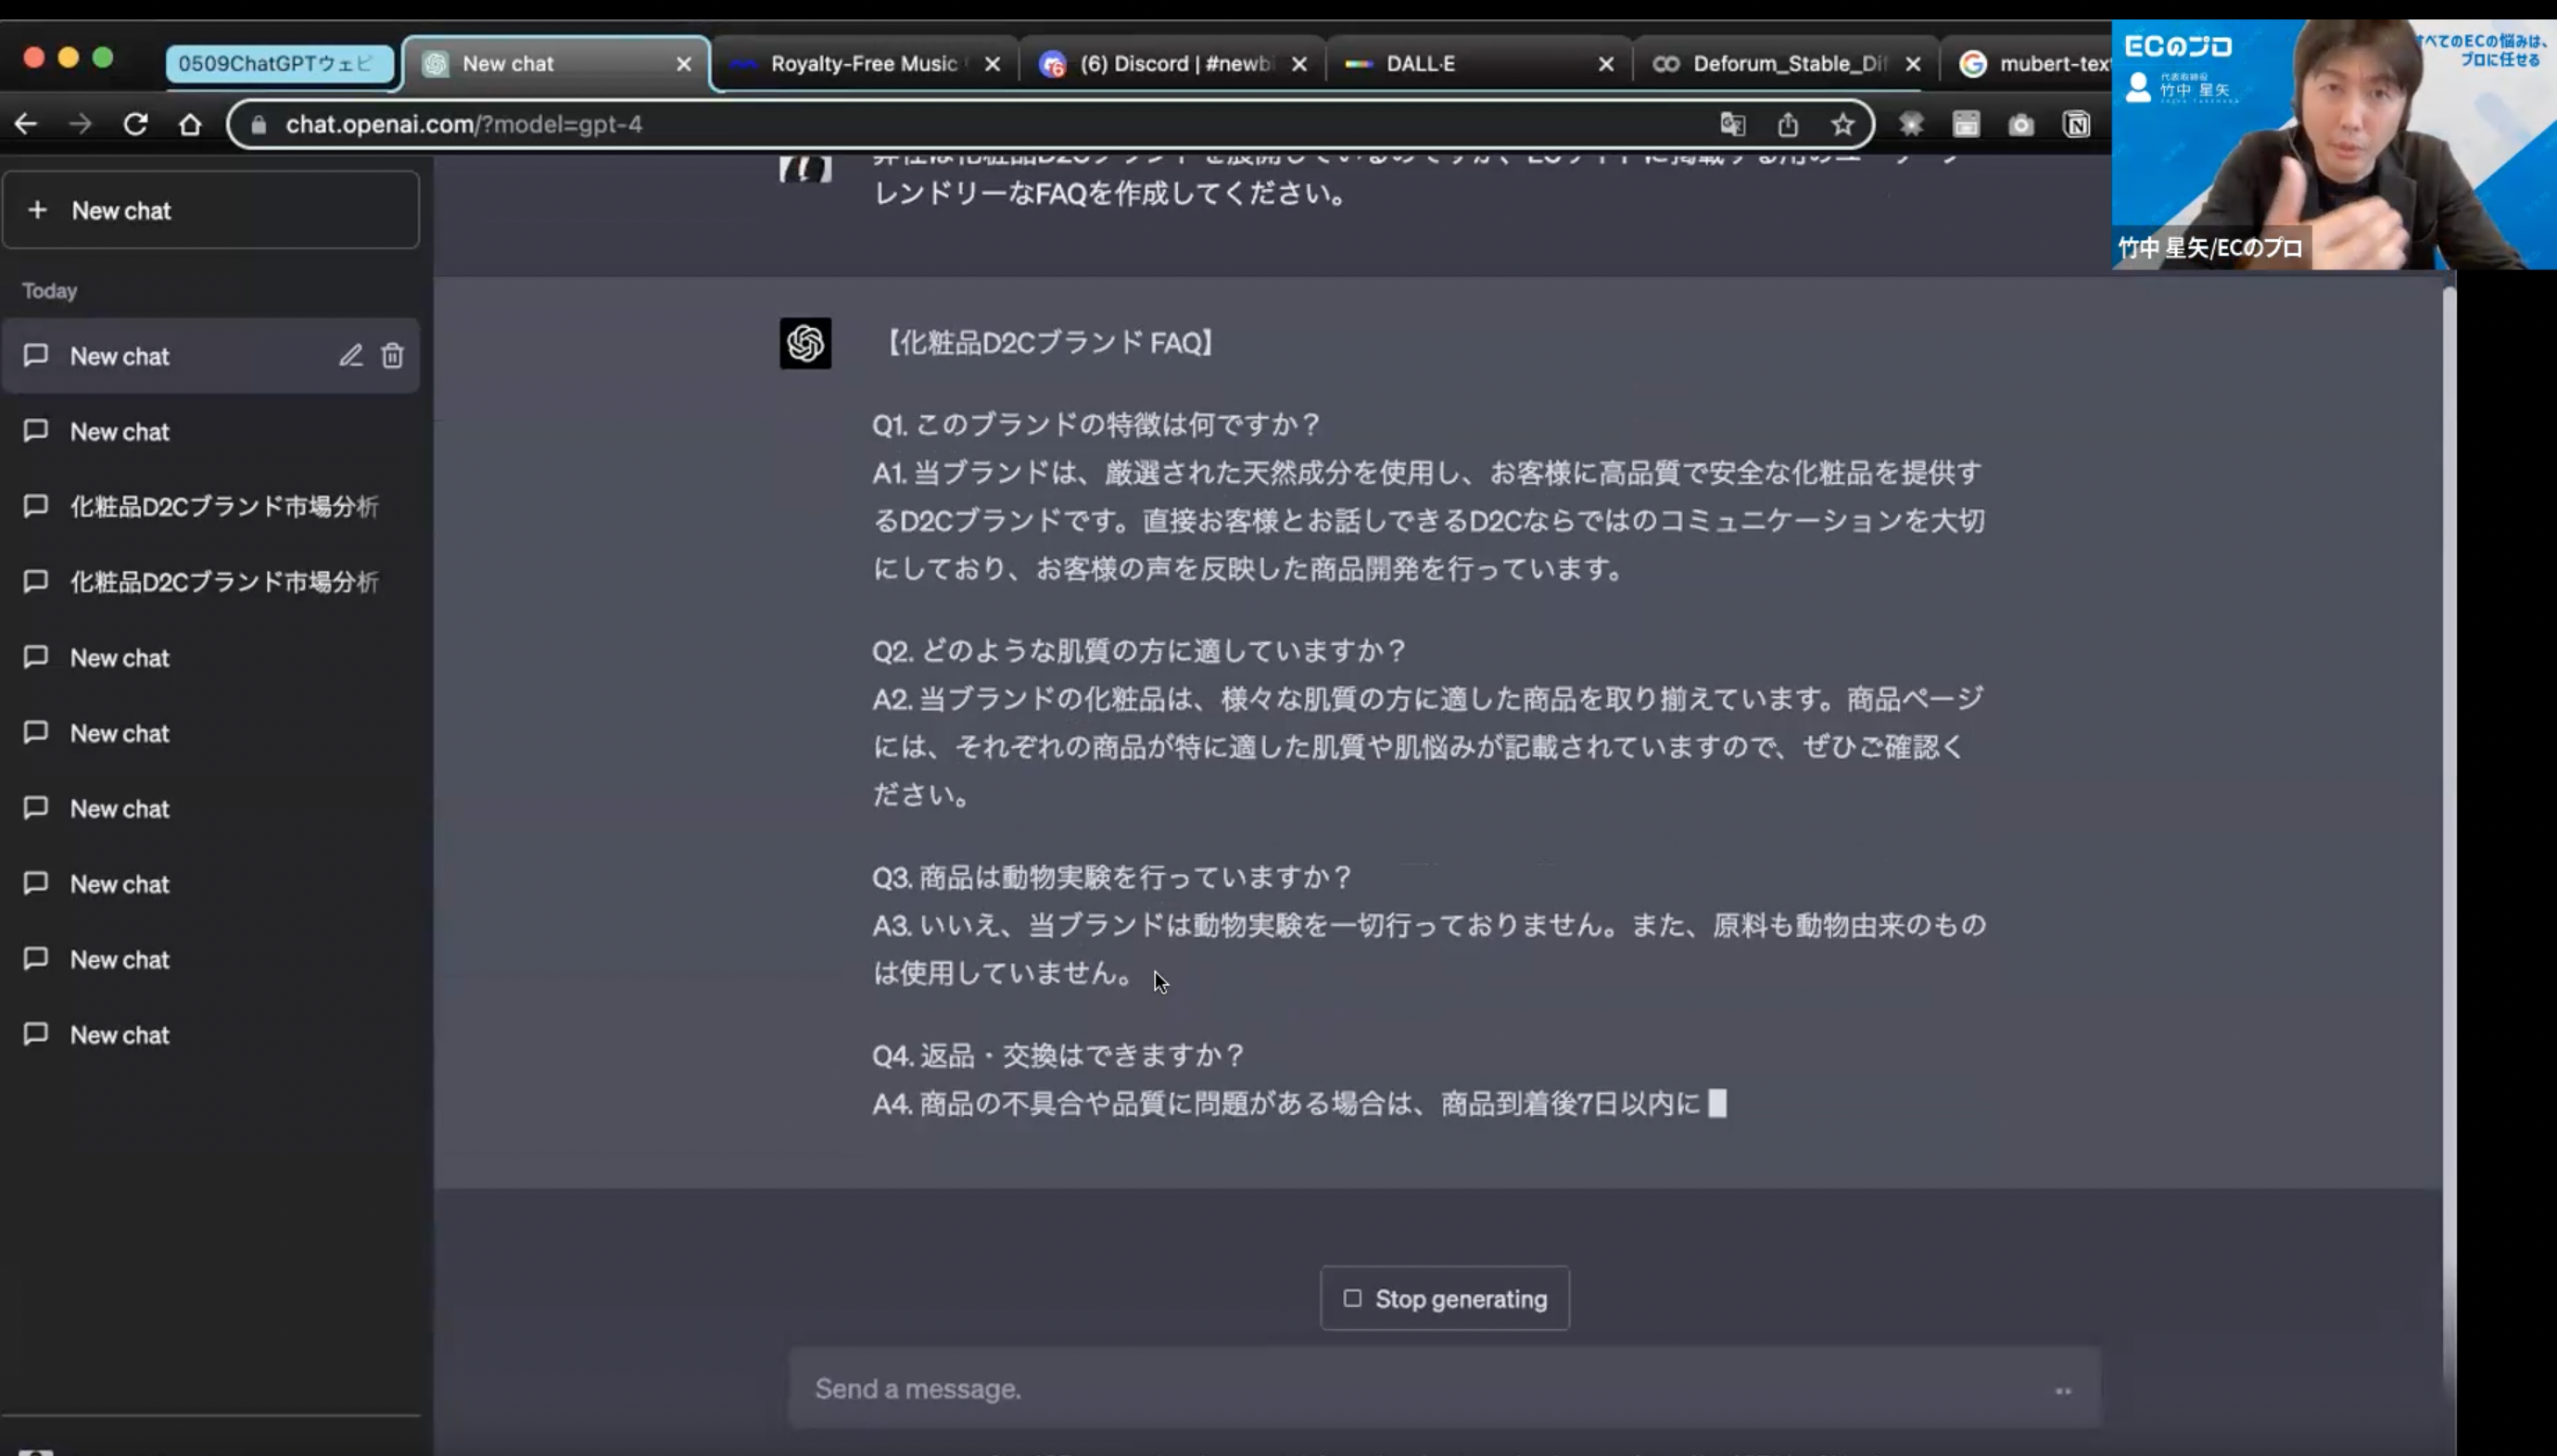Go to browser home page
Image resolution: width=2557 pixels, height=1456 pixels.
190,124
